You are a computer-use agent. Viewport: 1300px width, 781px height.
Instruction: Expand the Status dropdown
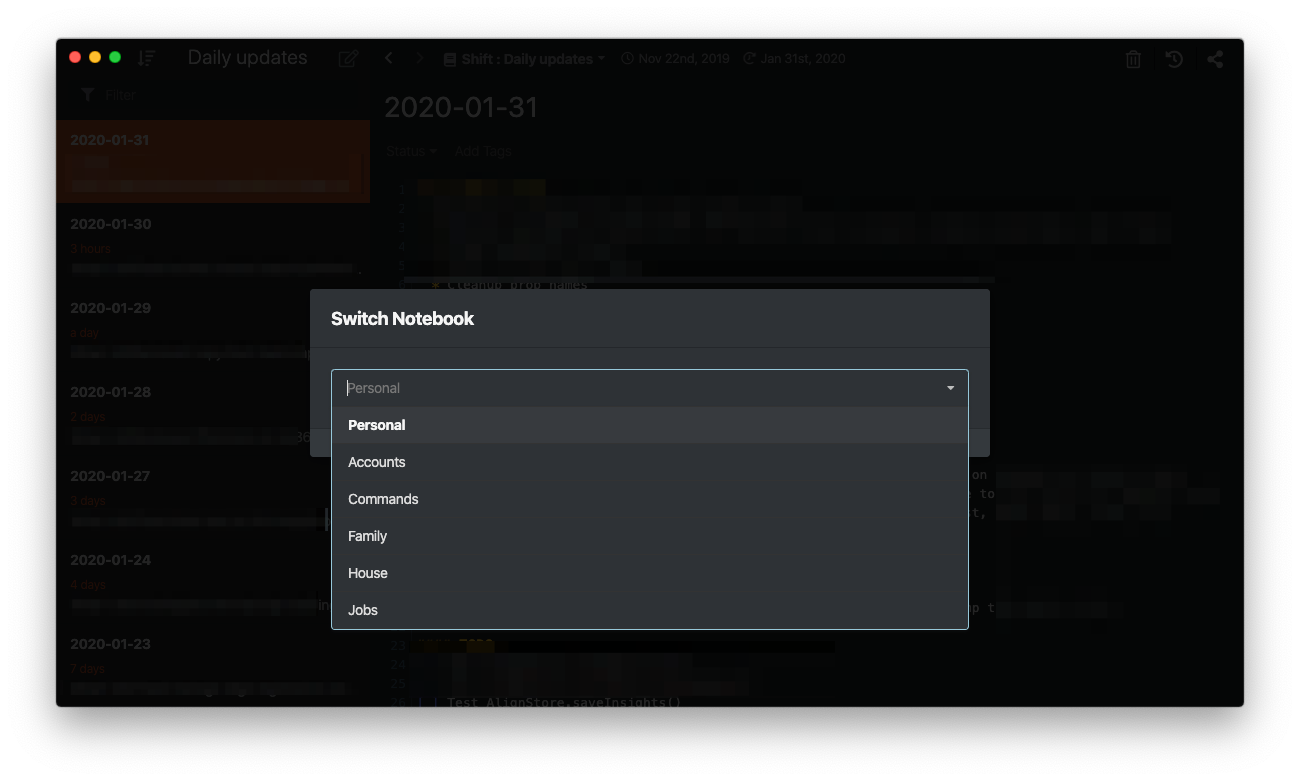tap(410, 150)
